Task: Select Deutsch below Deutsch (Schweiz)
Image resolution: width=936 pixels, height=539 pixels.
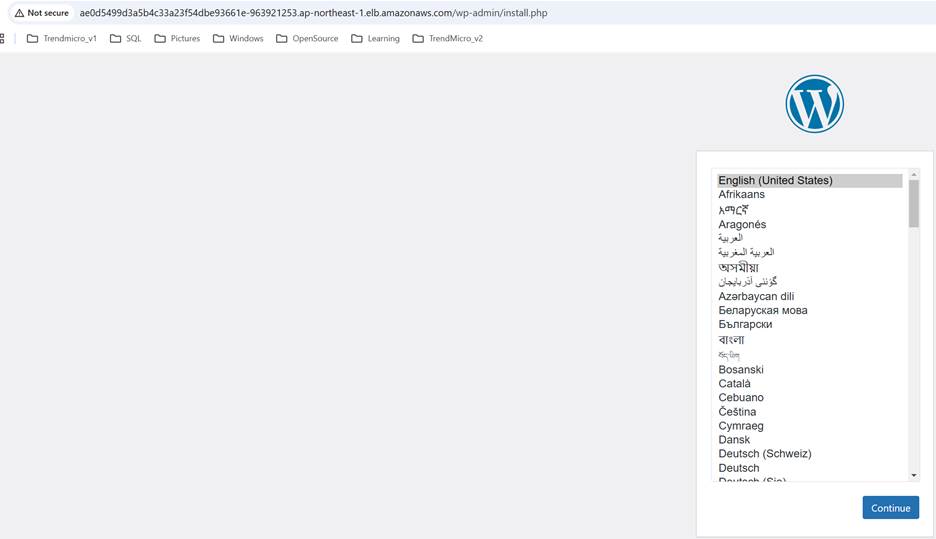Action: point(809,468)
